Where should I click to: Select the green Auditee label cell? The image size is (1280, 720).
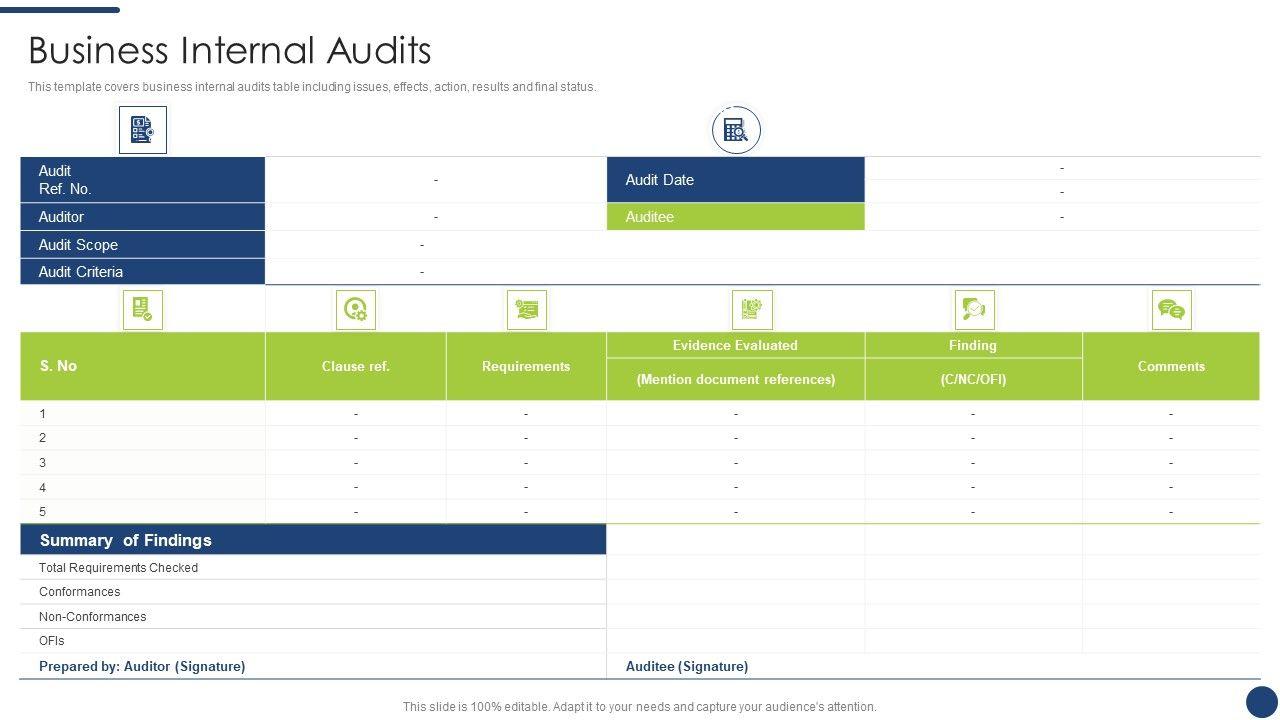pos(735,217)
